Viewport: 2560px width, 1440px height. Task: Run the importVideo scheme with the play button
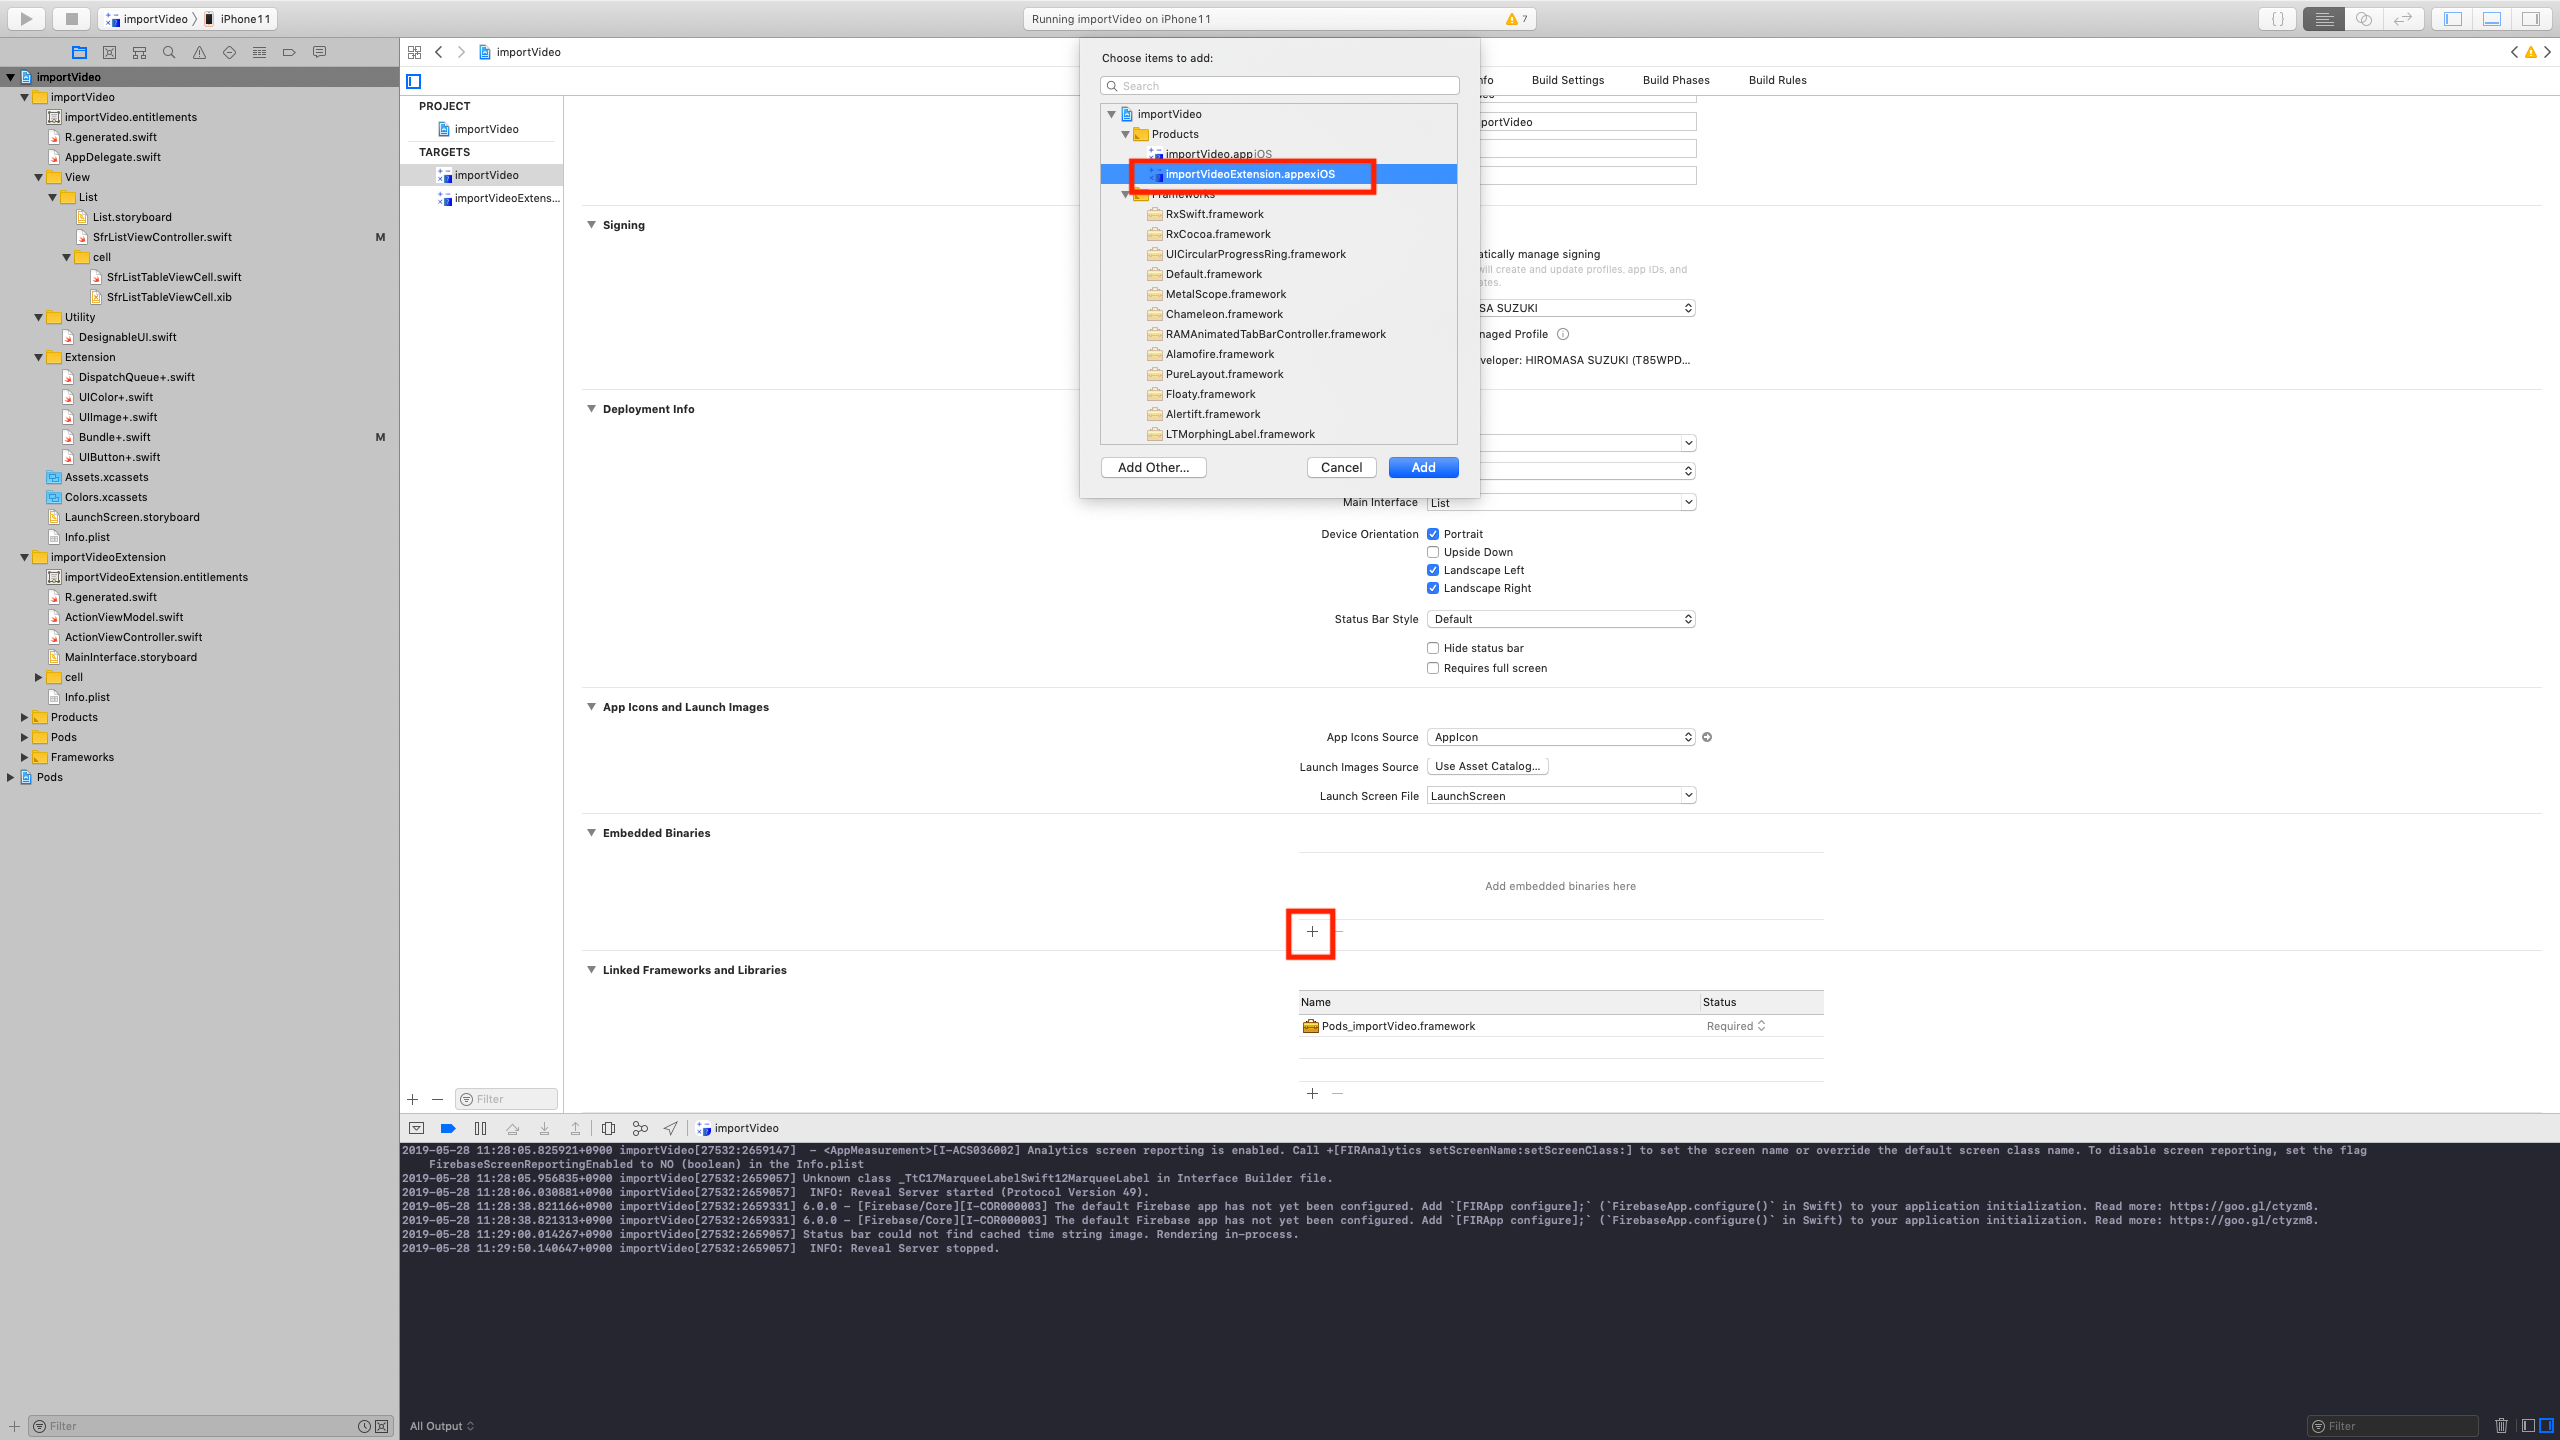click(25, 18)
